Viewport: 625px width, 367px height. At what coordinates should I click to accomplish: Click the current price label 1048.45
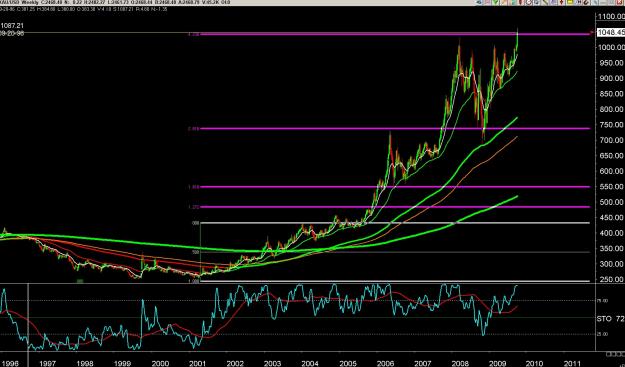(610, 32)
